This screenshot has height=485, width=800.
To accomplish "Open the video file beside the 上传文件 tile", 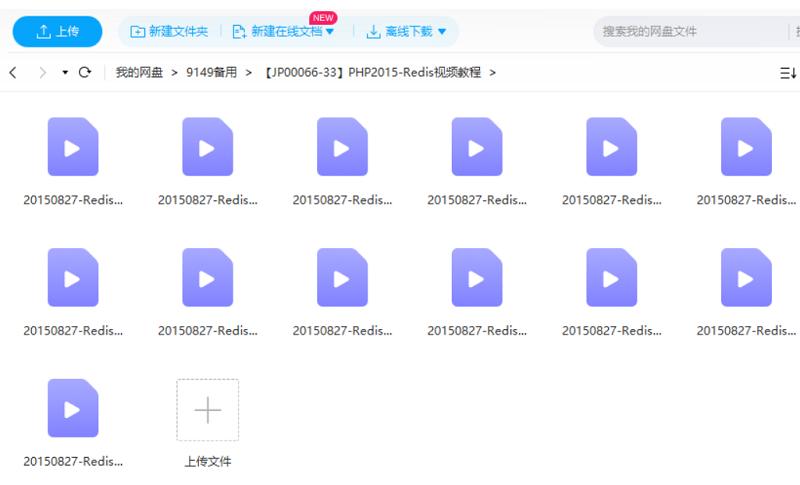I will (73, 408).
